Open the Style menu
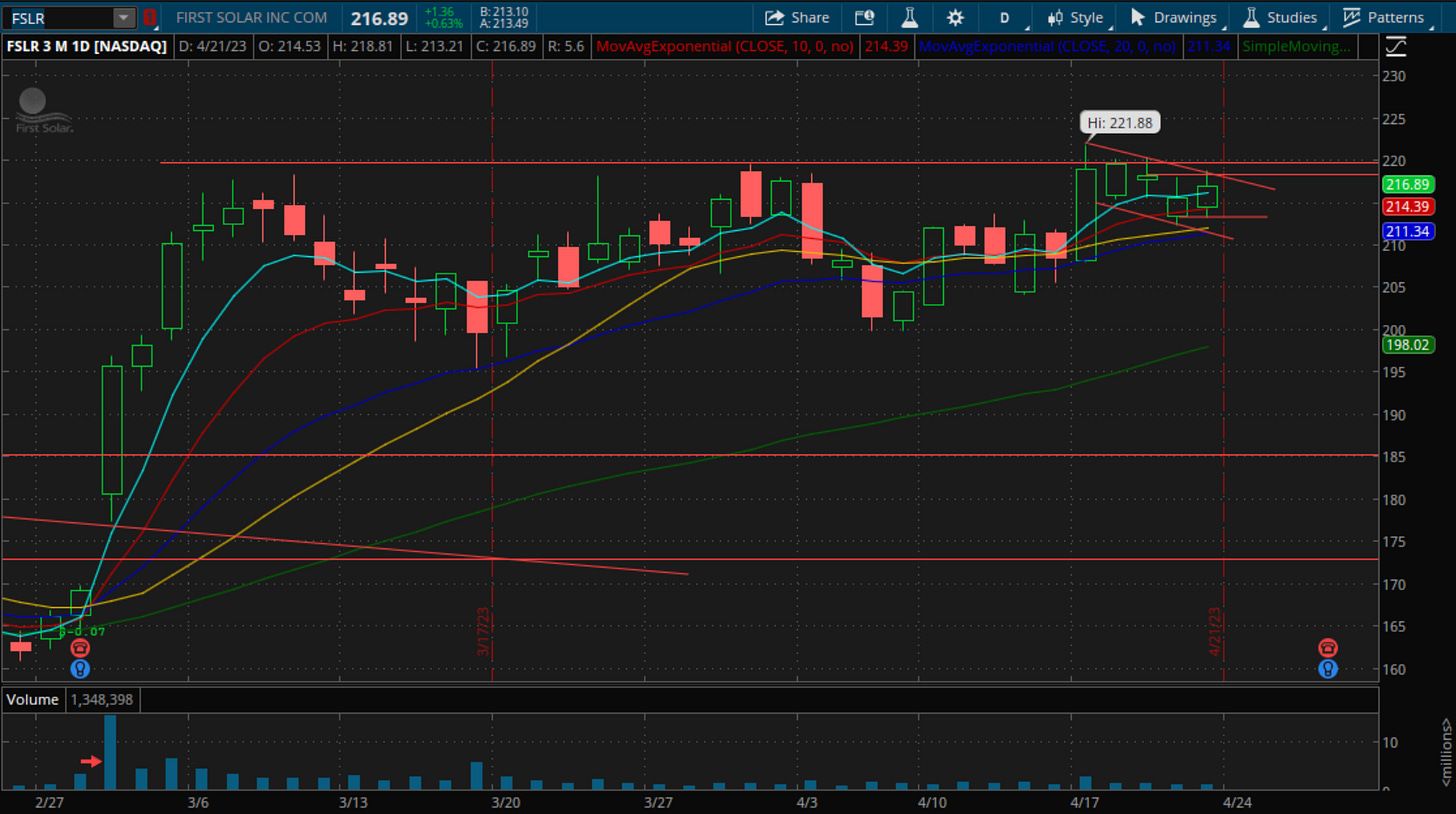Image resolution: width=1456 pixels, height=814 pixels. [x=1075, y=18]
